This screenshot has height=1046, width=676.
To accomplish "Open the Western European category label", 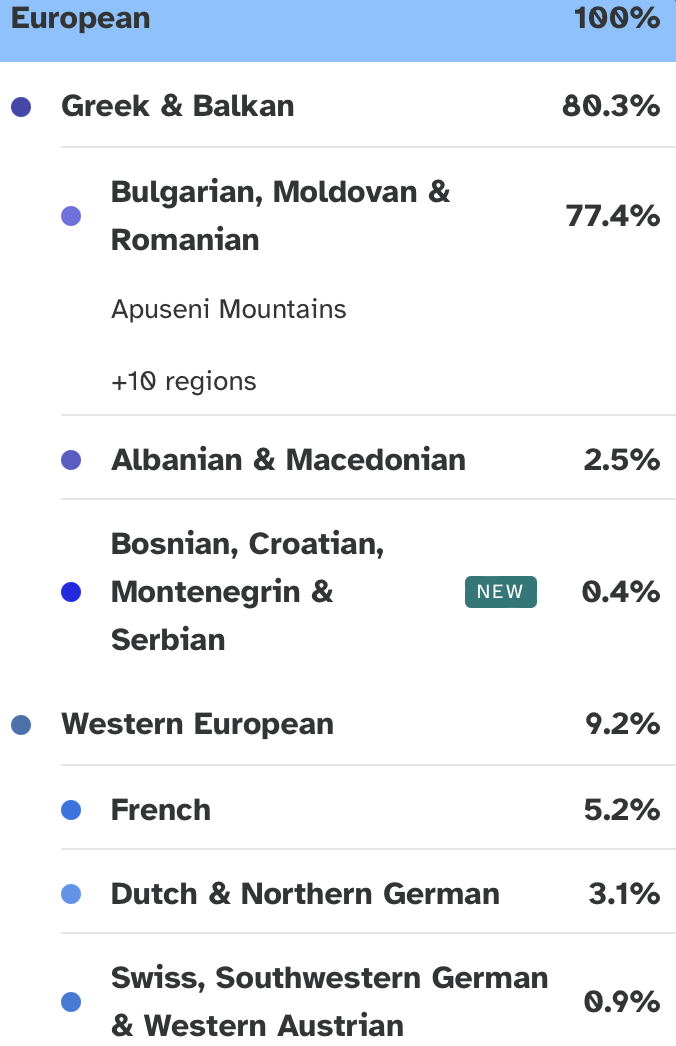I will 197,724.
